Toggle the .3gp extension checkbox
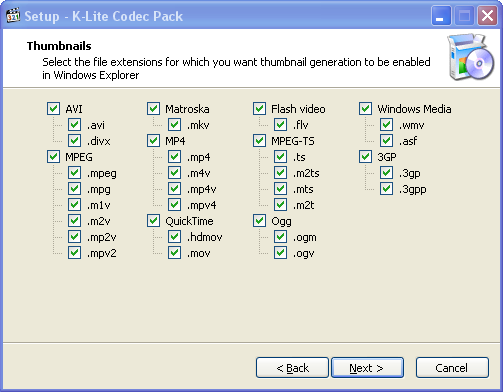Viewport: 503px width, 392px height. (386, 173)
